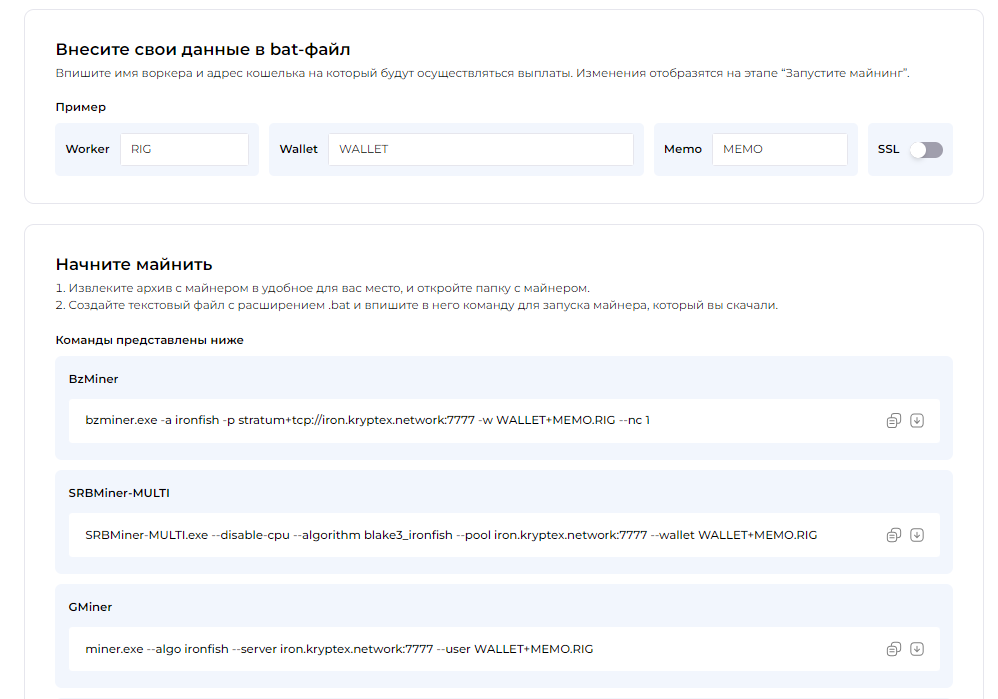998x699 pixels.
Task: Click the miner.exe --algo ironfish command text
Action: 339,649
